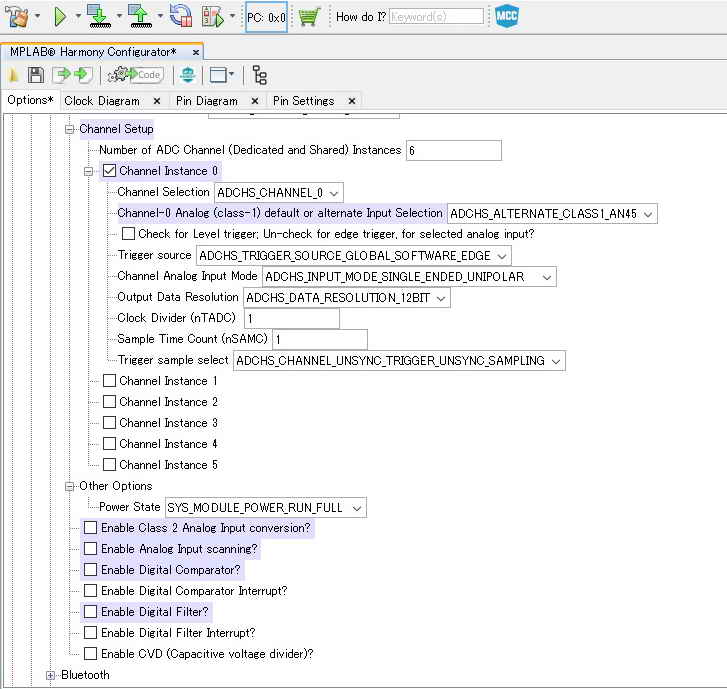The height and width of the screenshot is (689, 727).
Task: Open dropdown arrow next to Program Device icon
Action: coord(119,17)
